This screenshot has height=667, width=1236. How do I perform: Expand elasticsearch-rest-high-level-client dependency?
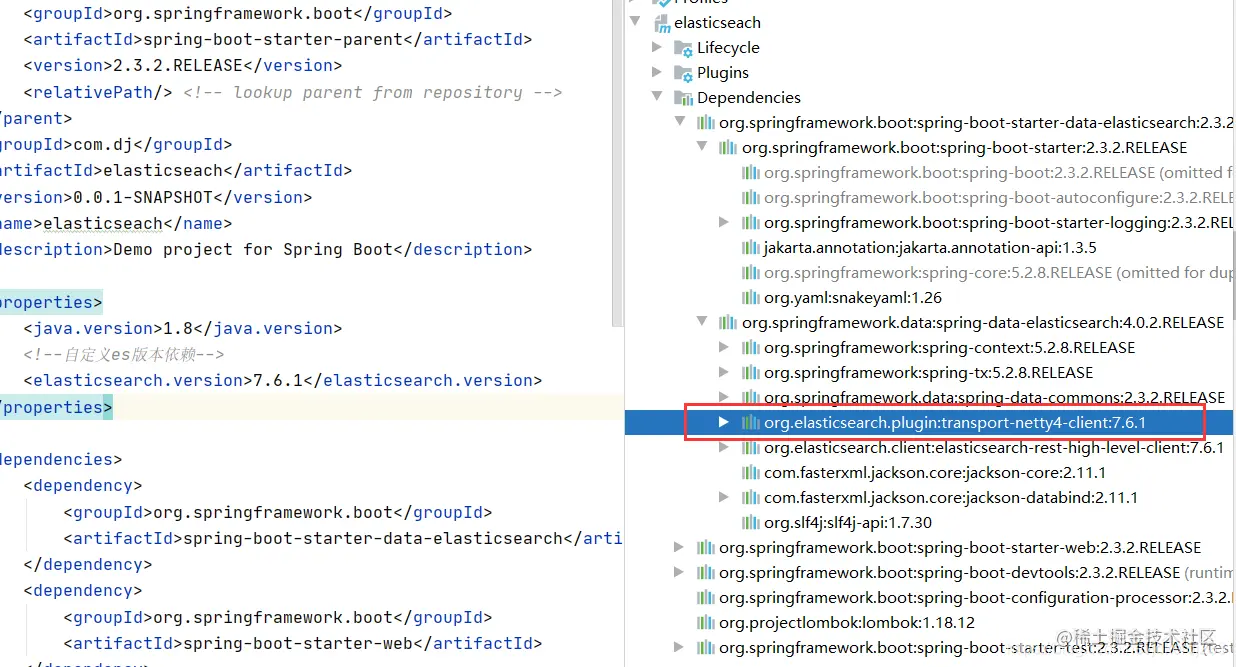pos(724,447)
